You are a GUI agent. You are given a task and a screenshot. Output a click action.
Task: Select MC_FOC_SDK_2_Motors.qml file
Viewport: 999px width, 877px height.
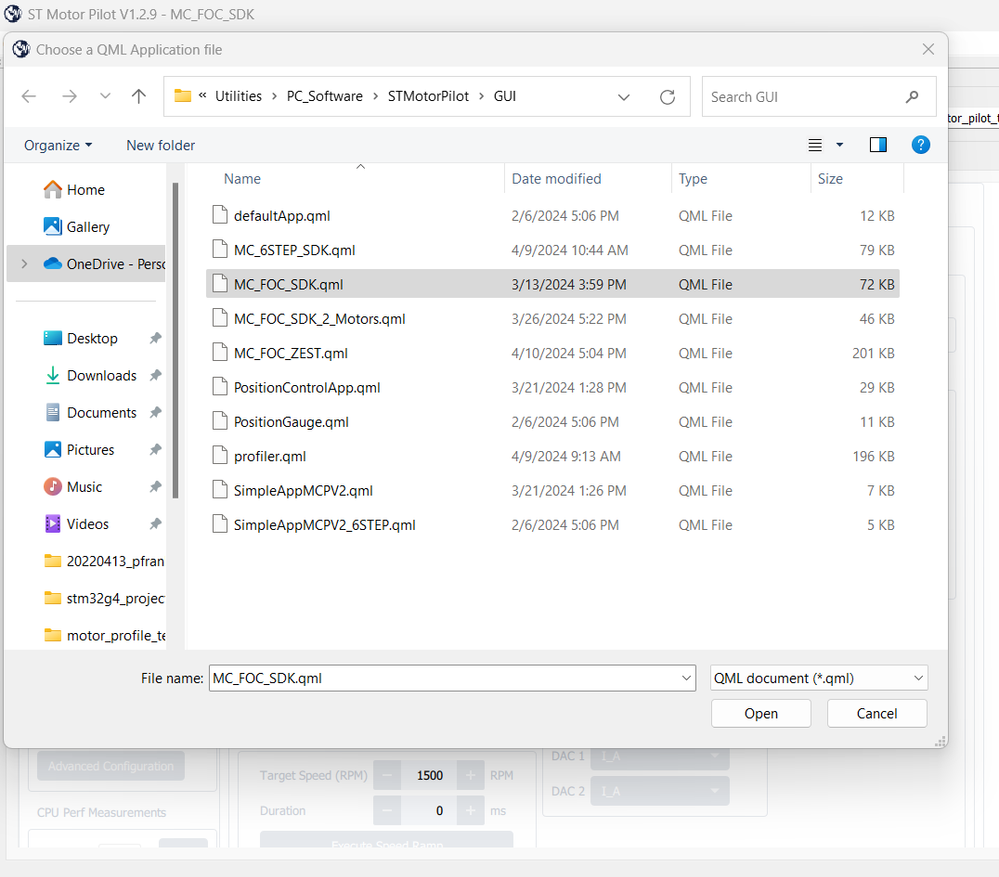pyautogui.click(x=552, y=318)
